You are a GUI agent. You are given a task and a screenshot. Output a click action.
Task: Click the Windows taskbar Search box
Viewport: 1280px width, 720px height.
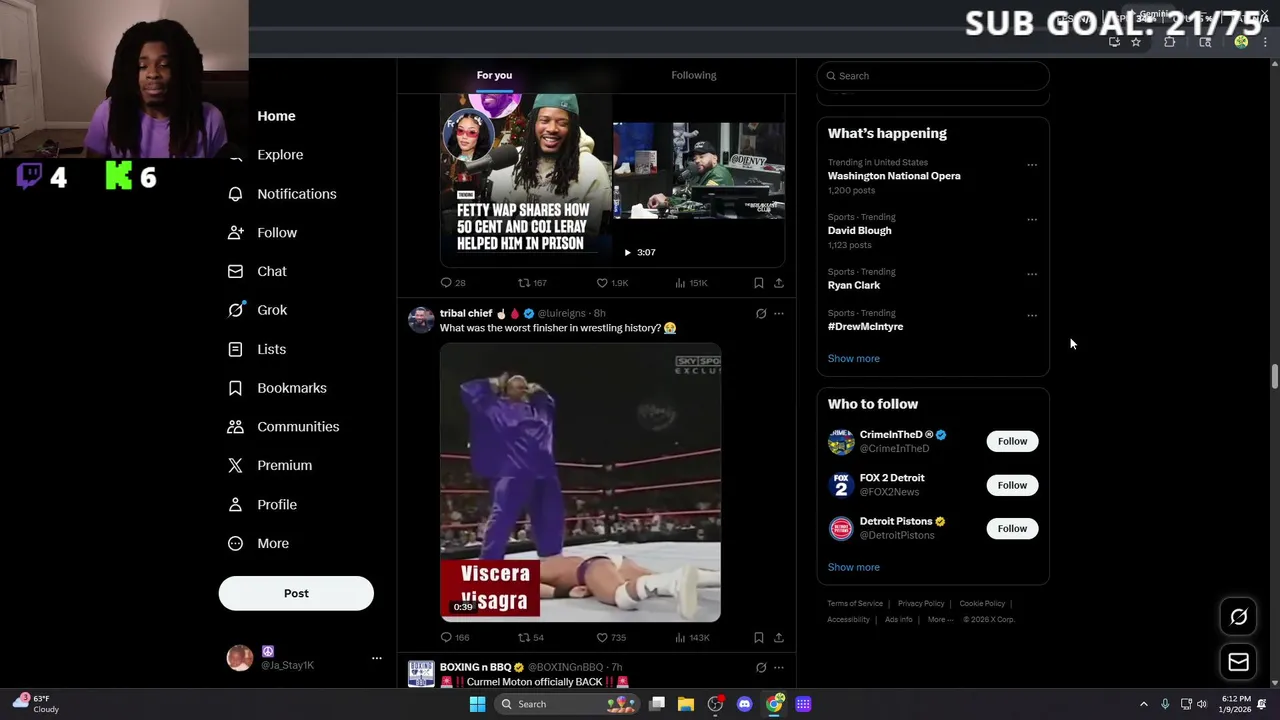(x=568, y=704)
